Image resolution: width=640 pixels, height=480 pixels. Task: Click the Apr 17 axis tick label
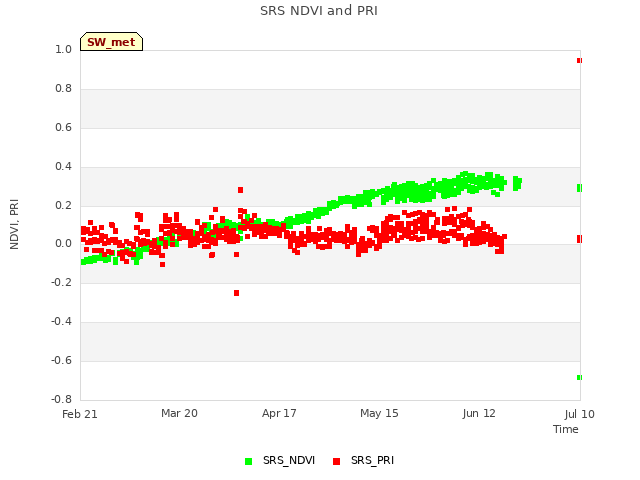279,413
